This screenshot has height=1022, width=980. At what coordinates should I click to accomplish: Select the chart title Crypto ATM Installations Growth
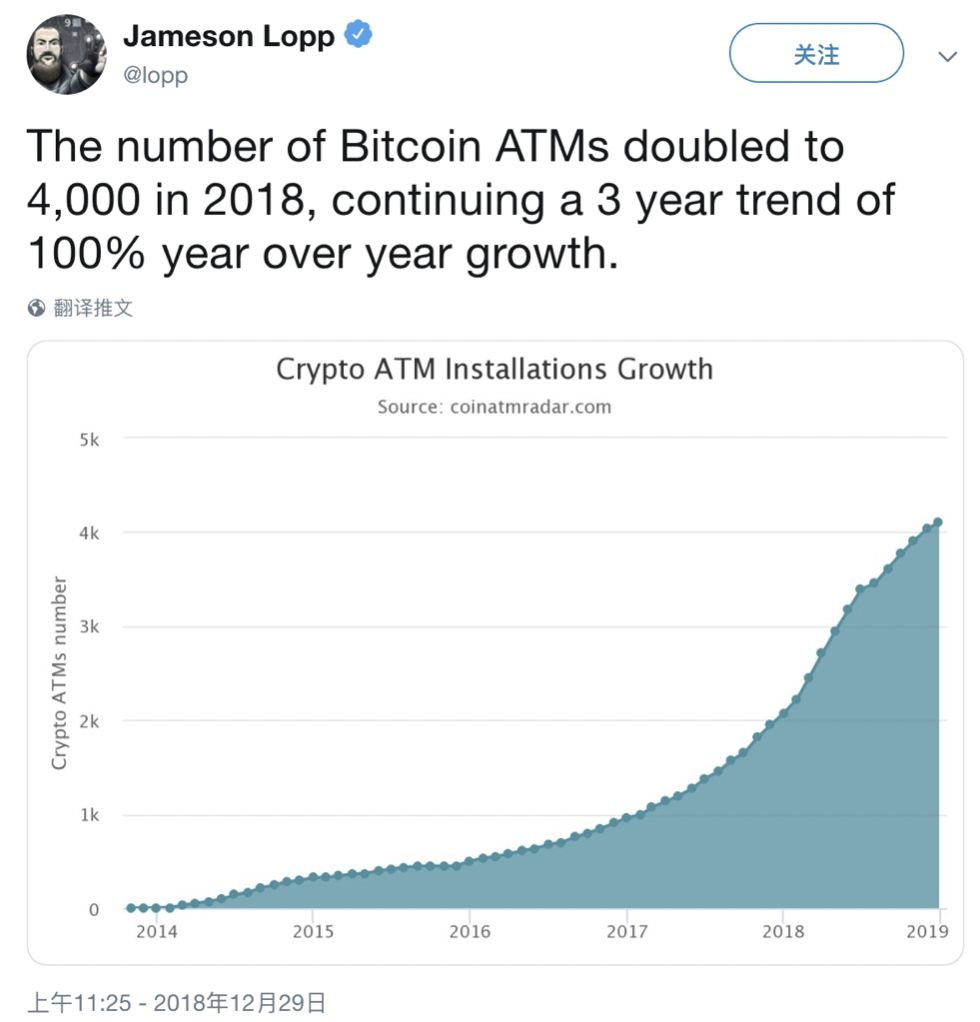click(x=494, y=369)
